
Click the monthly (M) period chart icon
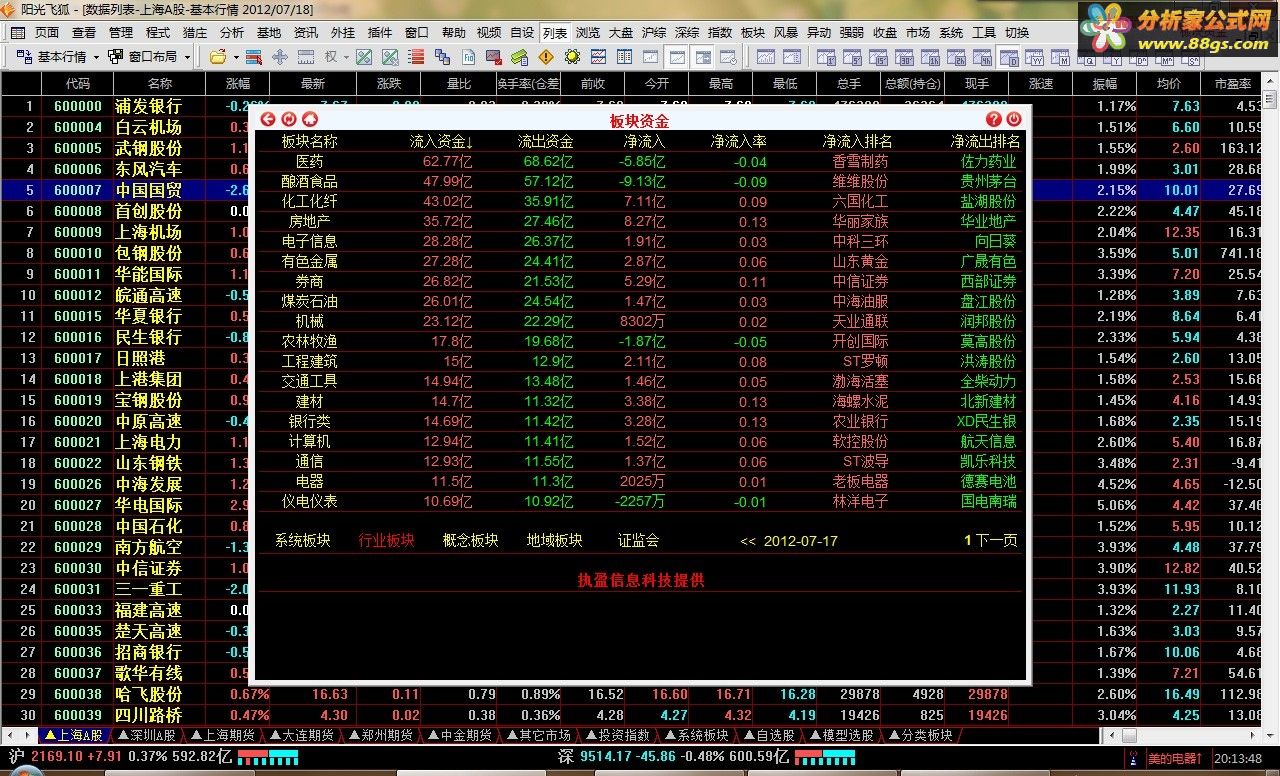coord(1060,57)
